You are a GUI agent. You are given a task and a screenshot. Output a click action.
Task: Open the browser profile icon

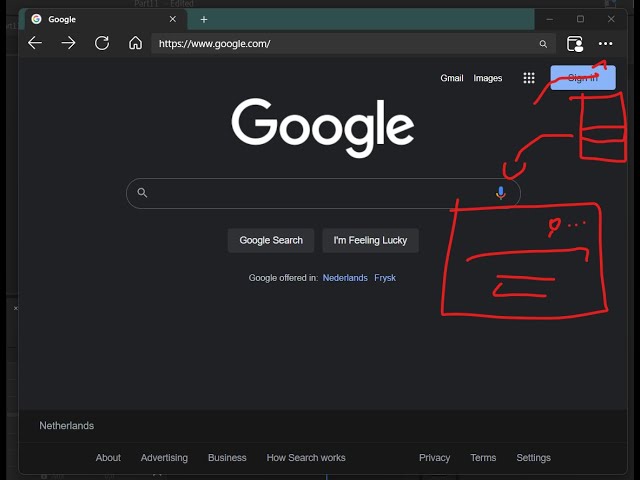coord(575,44)
